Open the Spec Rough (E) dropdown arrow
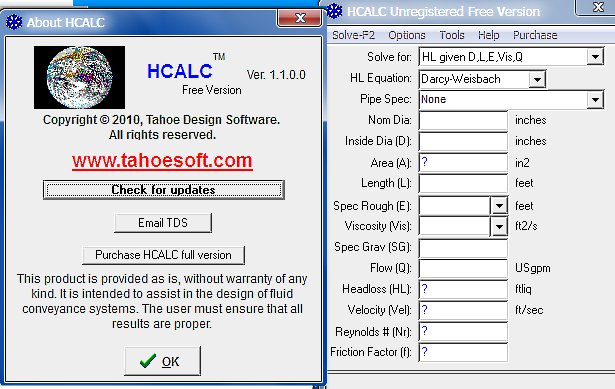This screenshot has width=615, height=389. pos(499,206)
